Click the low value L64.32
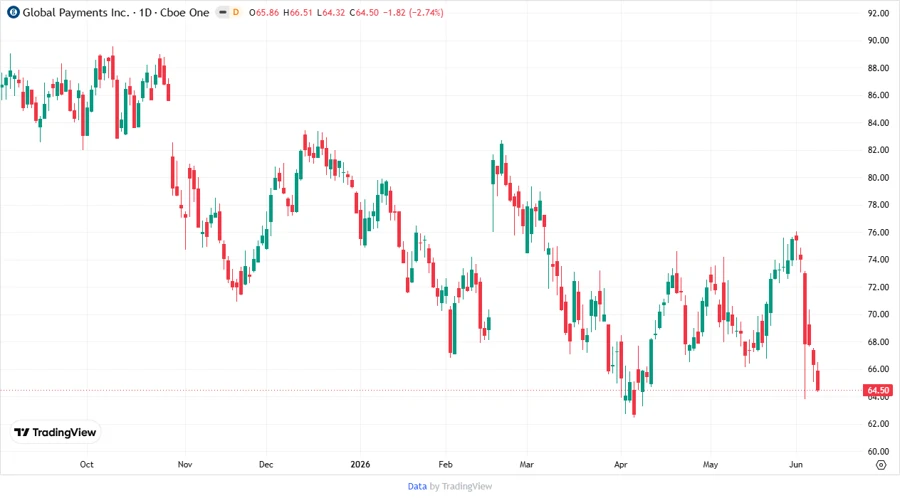The height and width of the screenshot is (498, 900). click(331, 12)
